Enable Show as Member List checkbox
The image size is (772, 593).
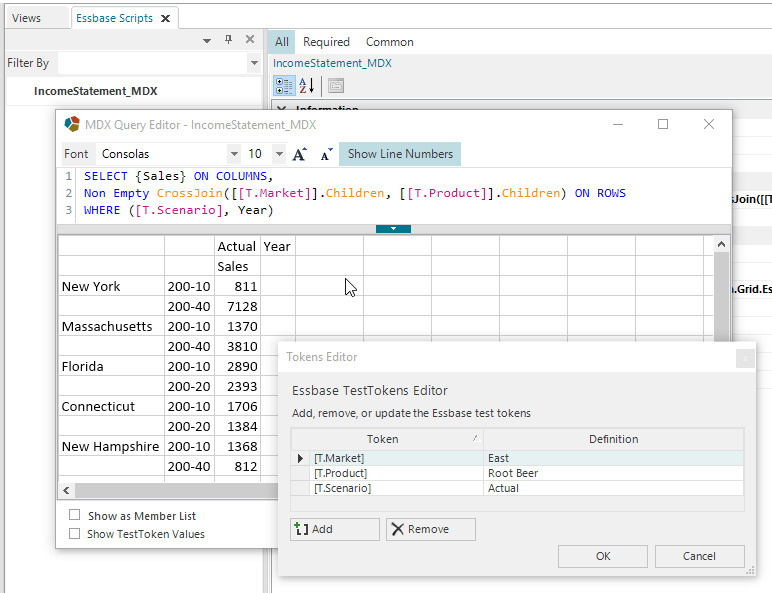(x=74, y=515)
